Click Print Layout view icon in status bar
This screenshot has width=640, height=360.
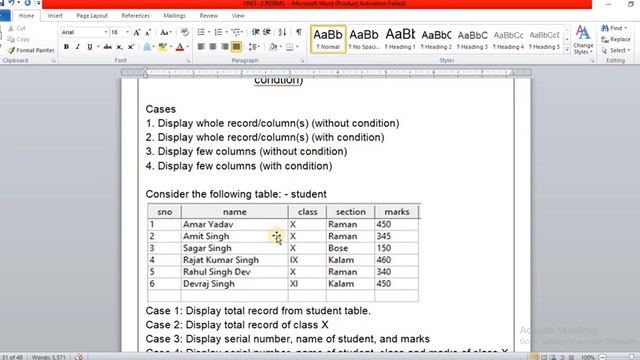tap(534, 357)
